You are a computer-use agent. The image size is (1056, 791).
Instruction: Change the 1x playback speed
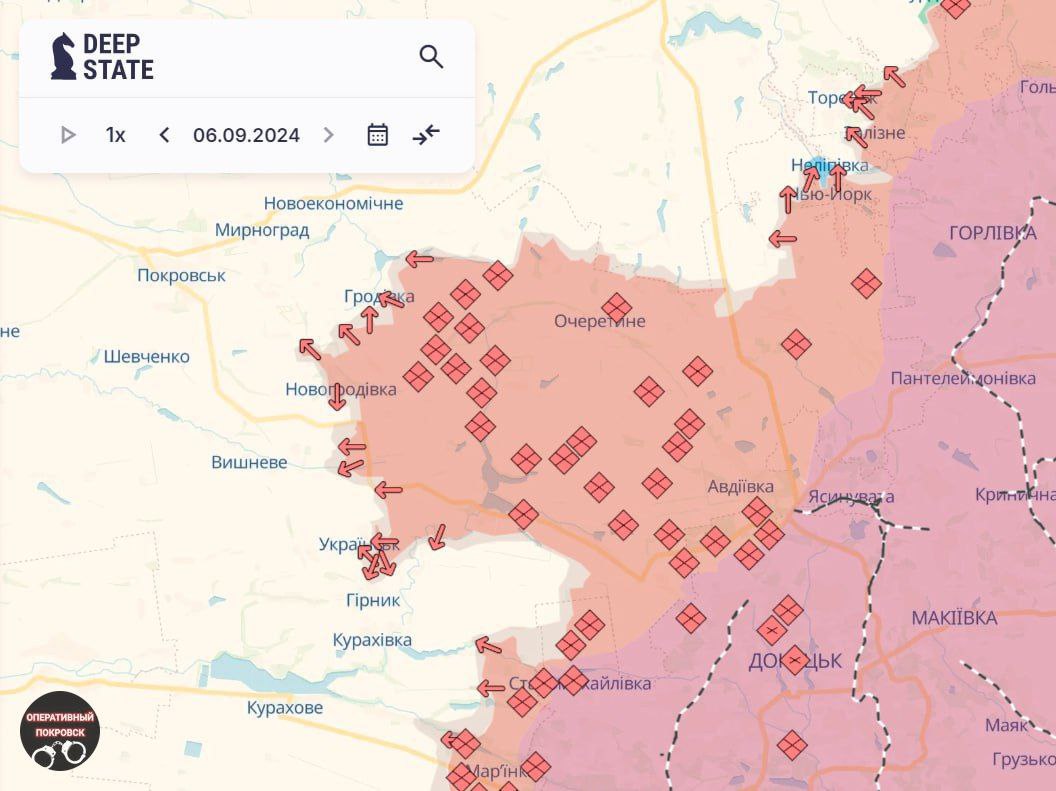(x=116, y=135)
